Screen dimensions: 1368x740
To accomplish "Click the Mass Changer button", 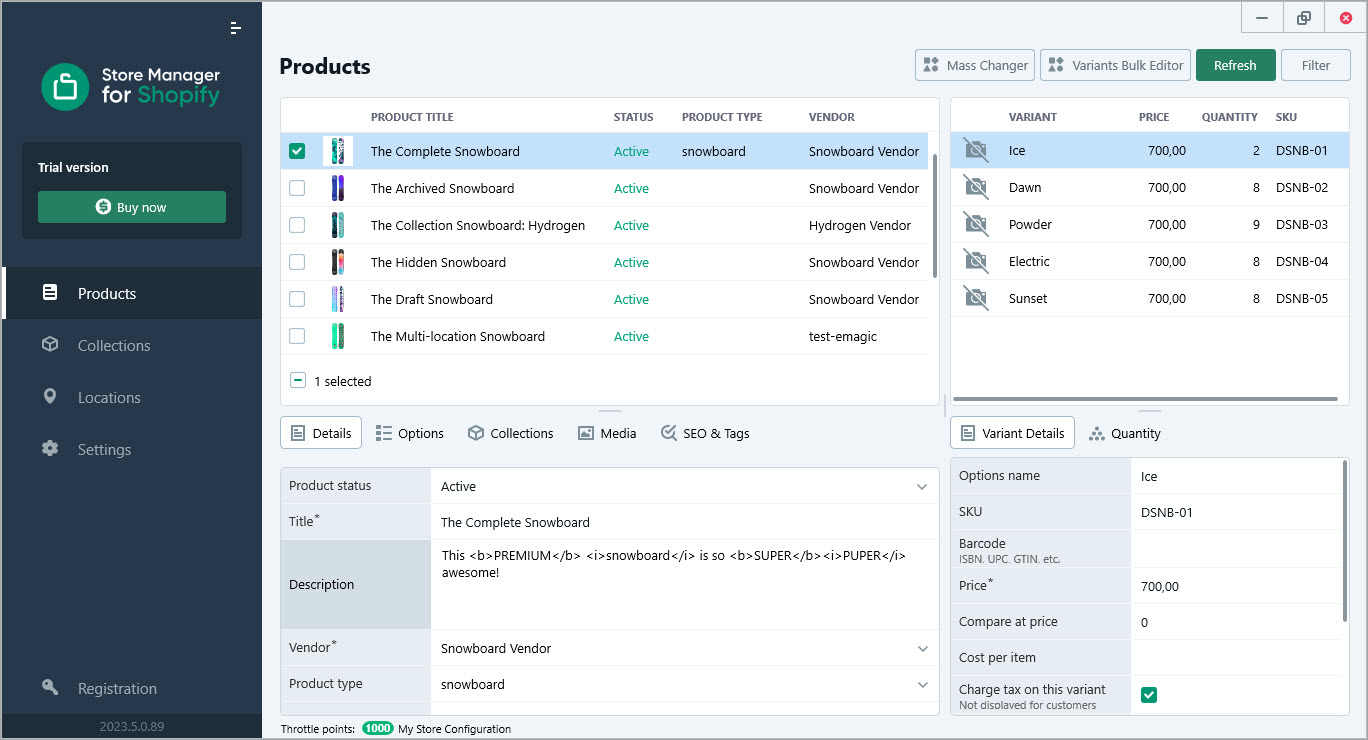I will [x=975, y=65].
